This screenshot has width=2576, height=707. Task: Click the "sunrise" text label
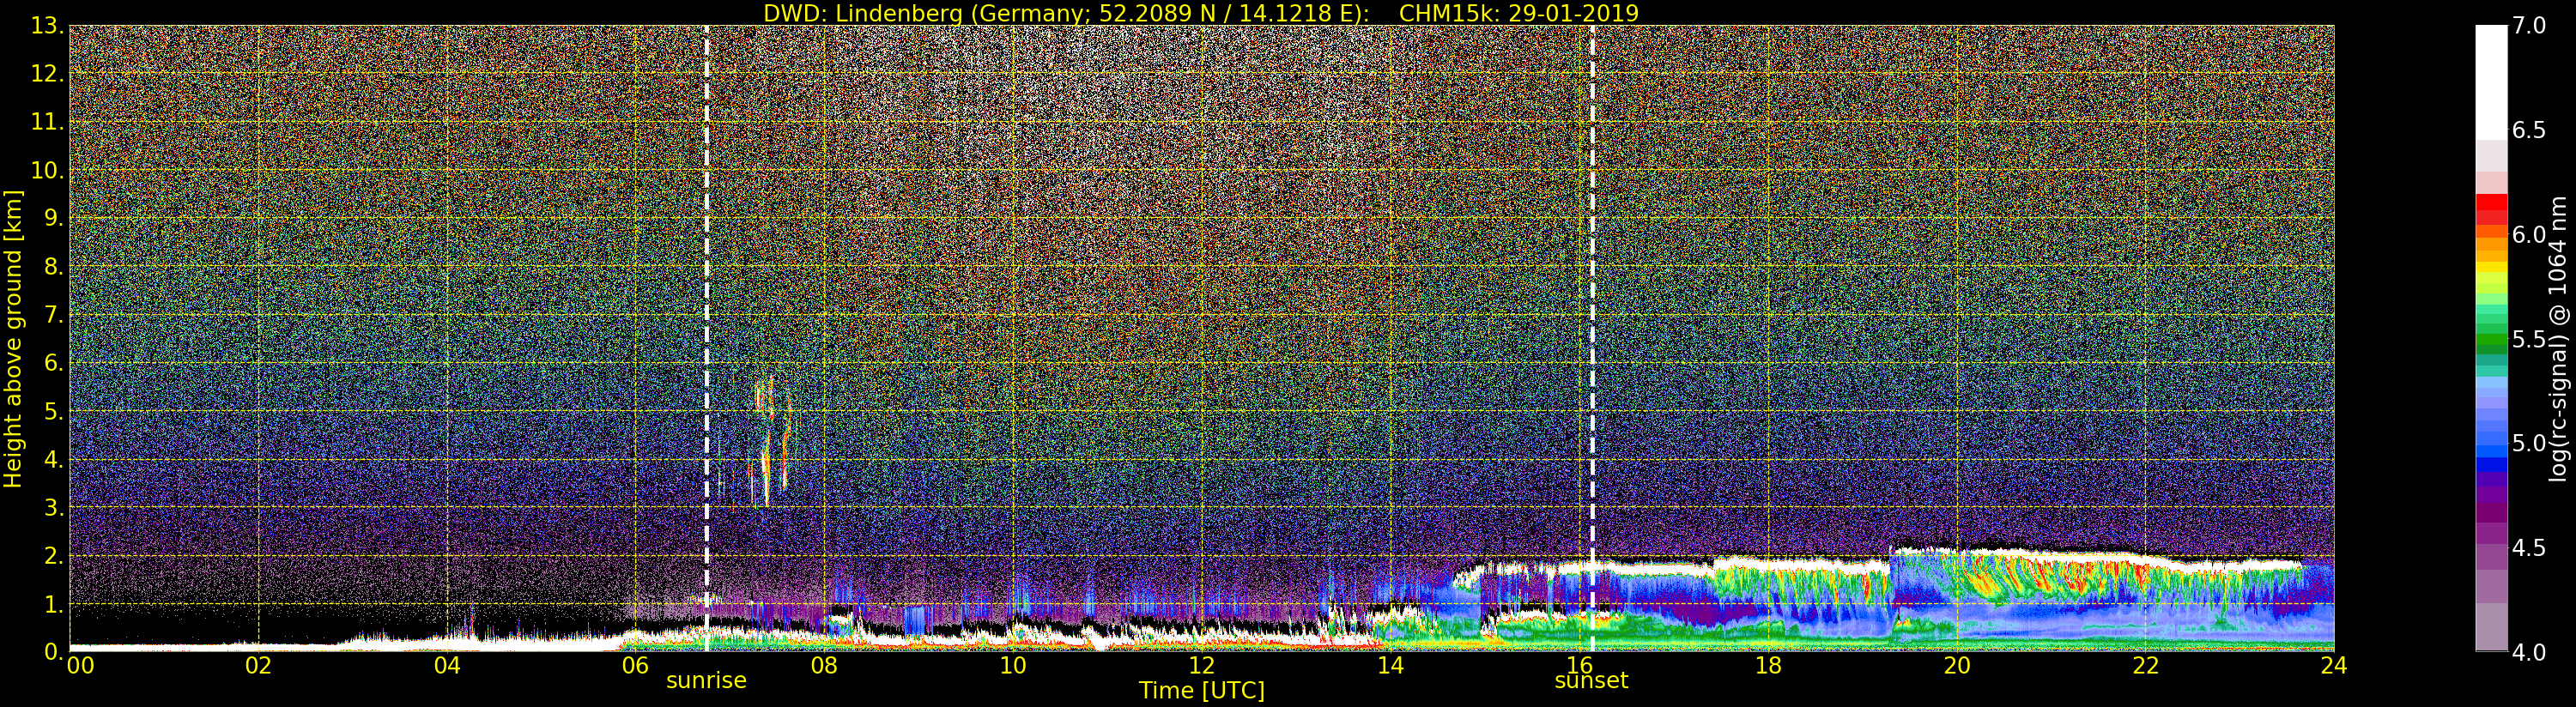(x=706, y=681)
